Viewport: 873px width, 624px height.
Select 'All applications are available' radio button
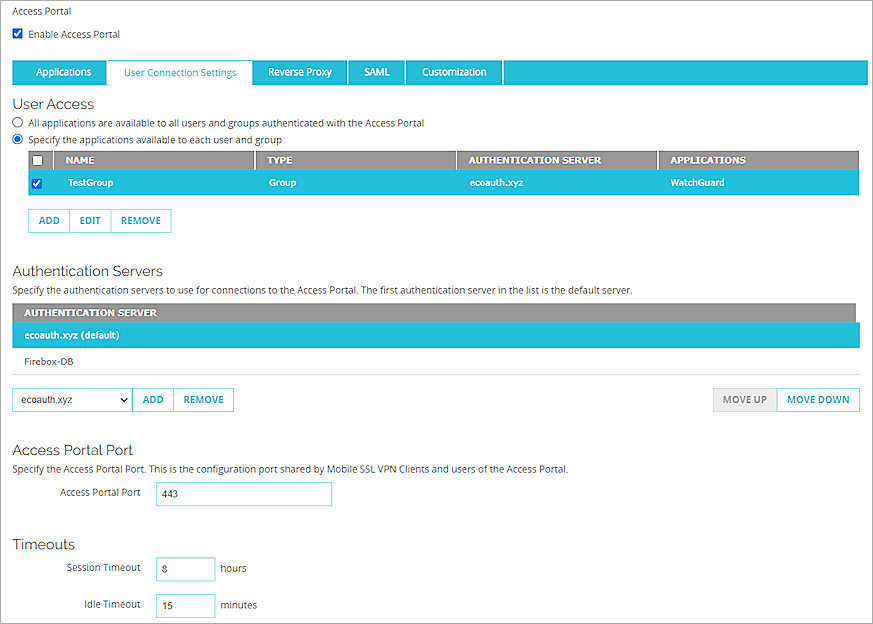tap(17, 122)
